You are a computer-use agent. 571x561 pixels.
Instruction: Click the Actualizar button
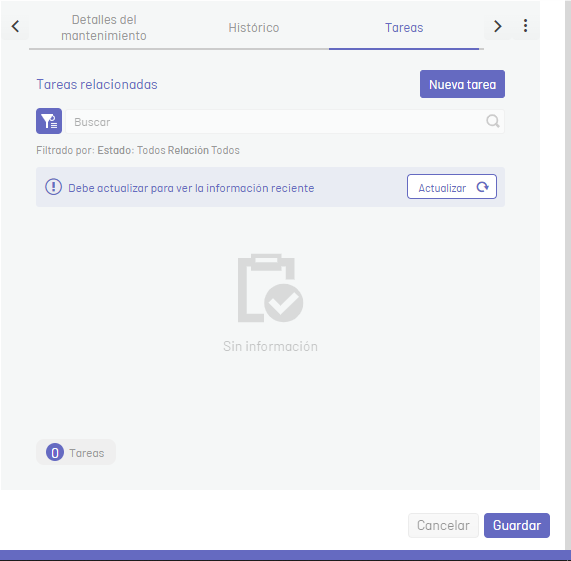(x=452, y=187)
